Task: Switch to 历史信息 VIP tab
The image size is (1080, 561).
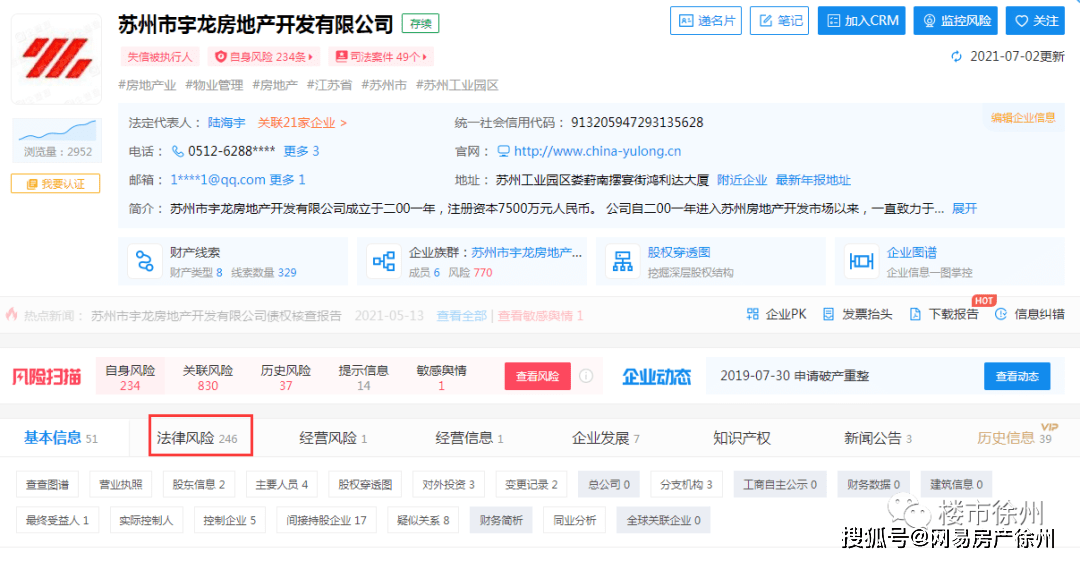Action: [x=1015, y=436]
